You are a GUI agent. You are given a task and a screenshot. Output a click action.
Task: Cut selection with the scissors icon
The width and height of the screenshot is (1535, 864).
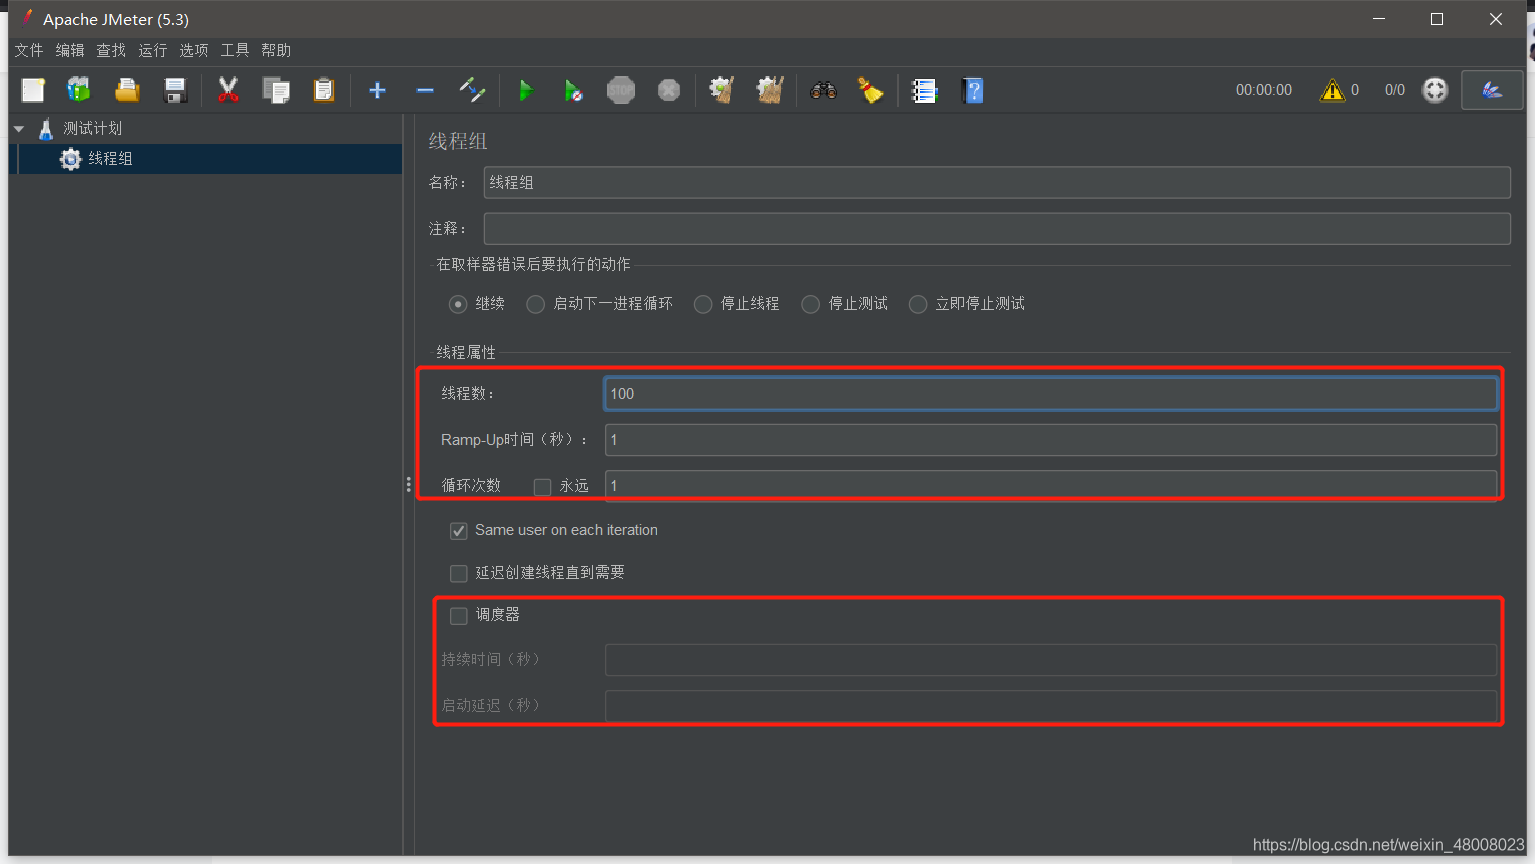coord(228,90)
